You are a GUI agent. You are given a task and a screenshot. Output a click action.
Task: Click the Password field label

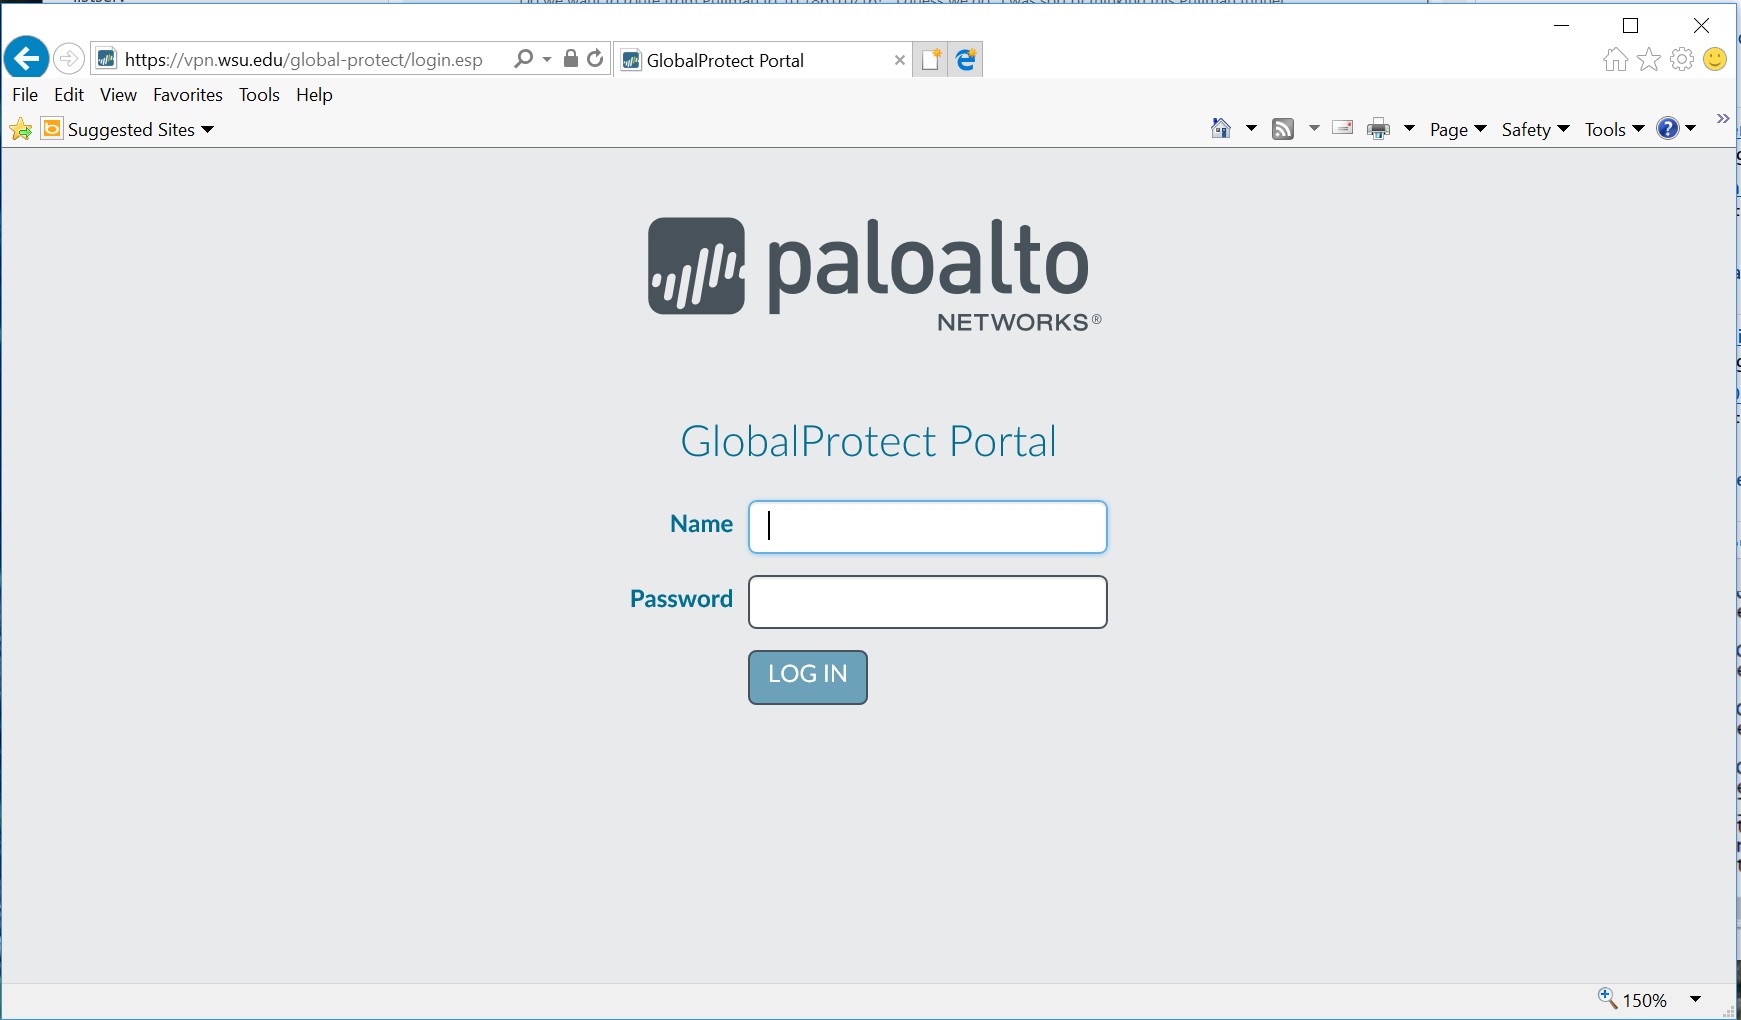coord(681,599)
